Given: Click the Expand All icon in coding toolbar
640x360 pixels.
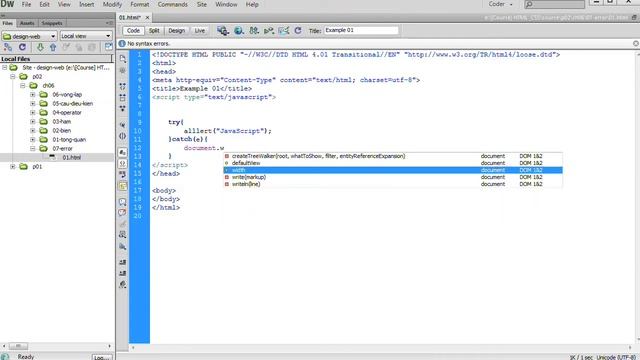Looking at the screenshot, I should coord(122,109).
